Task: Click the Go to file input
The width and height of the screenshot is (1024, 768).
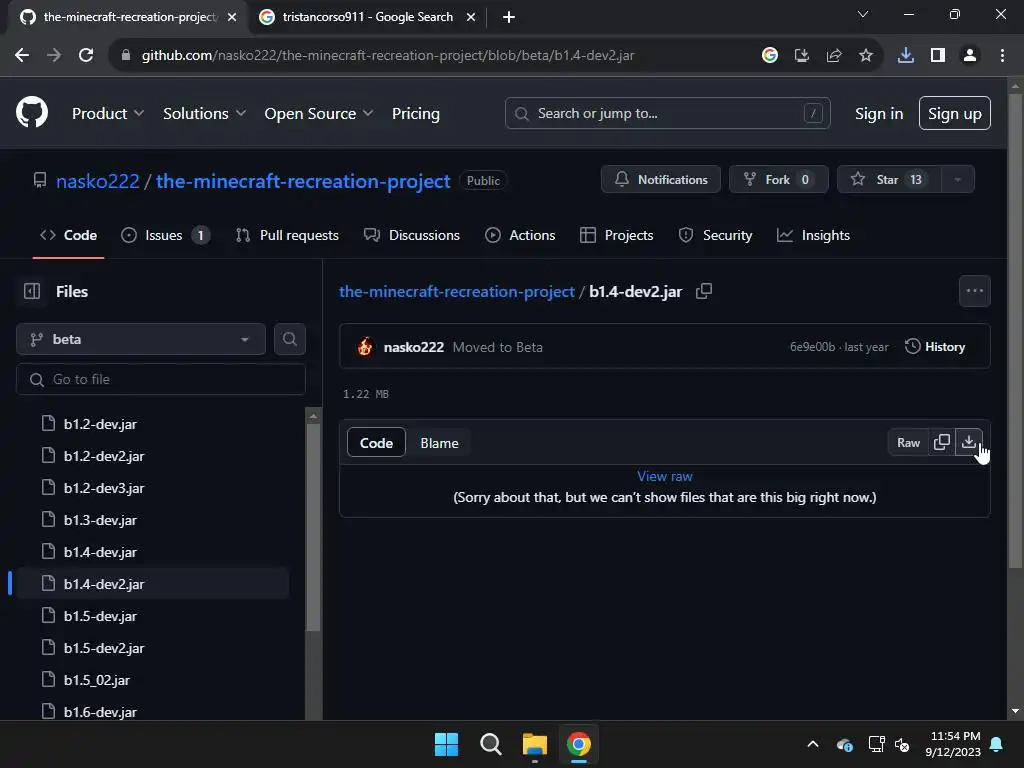Action: pyautogui.click(x=161, y=379)
